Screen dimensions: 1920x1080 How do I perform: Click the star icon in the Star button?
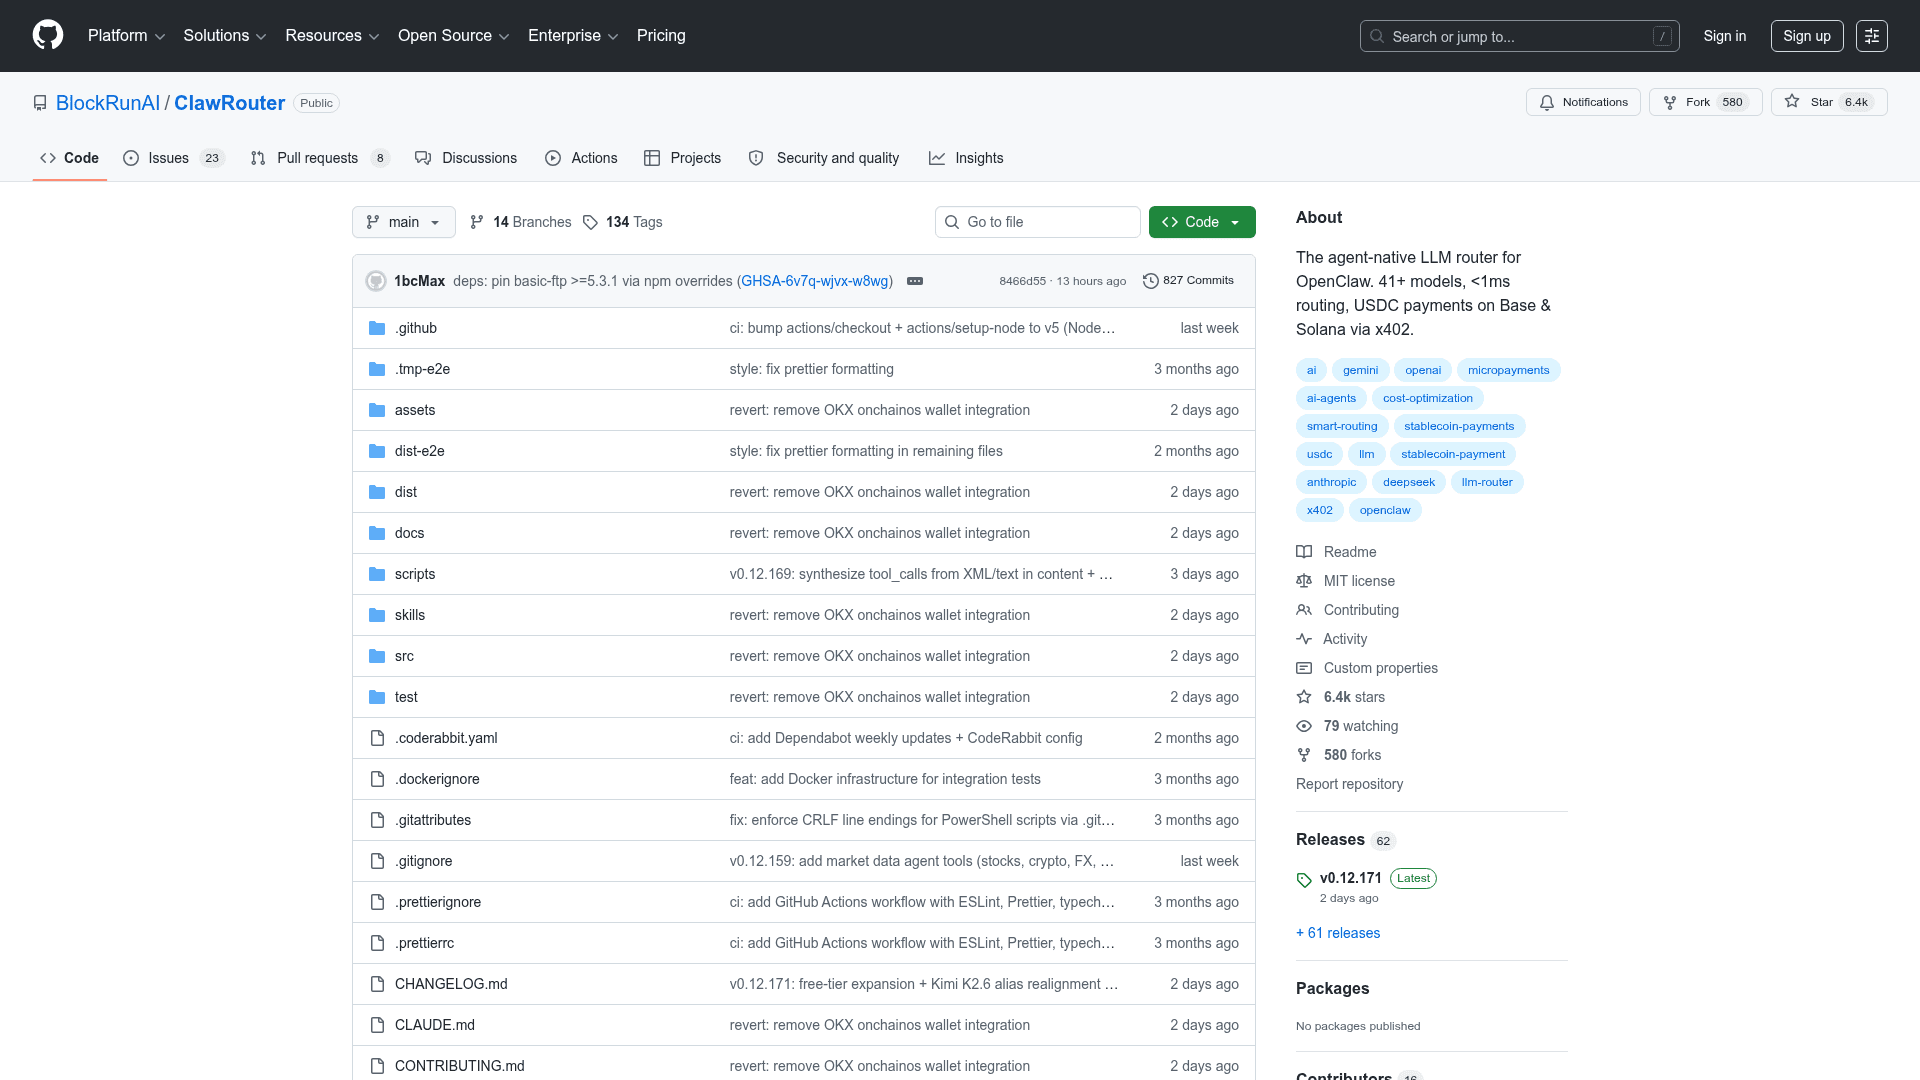1792,102
